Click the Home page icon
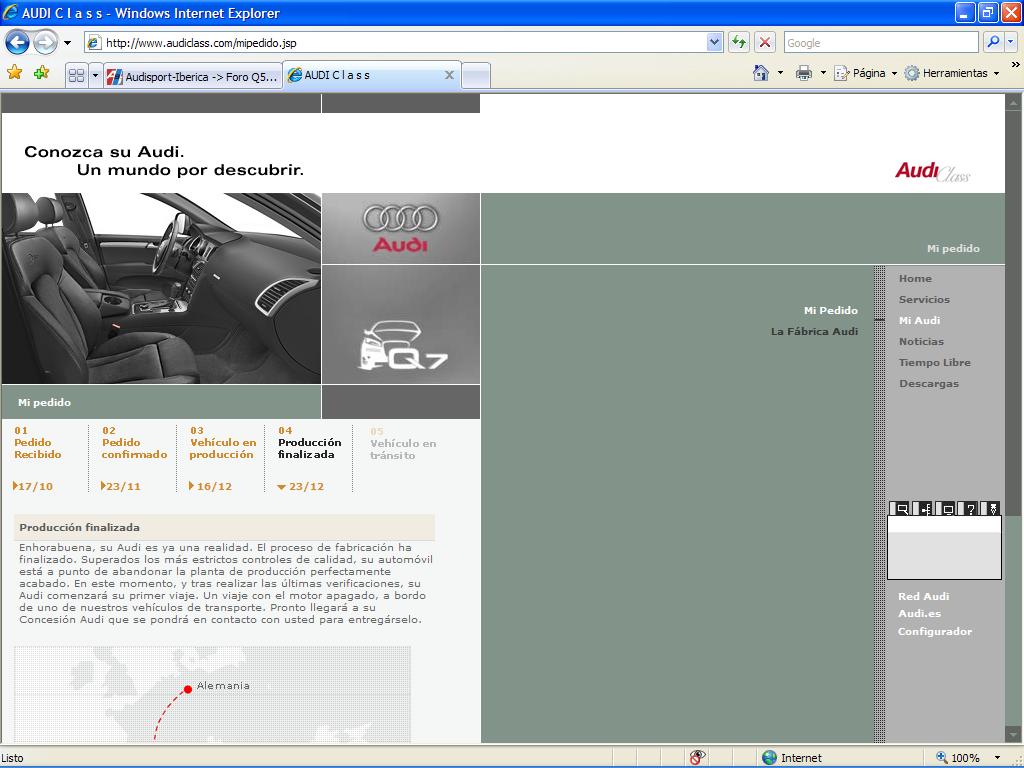 click(761, 73)
